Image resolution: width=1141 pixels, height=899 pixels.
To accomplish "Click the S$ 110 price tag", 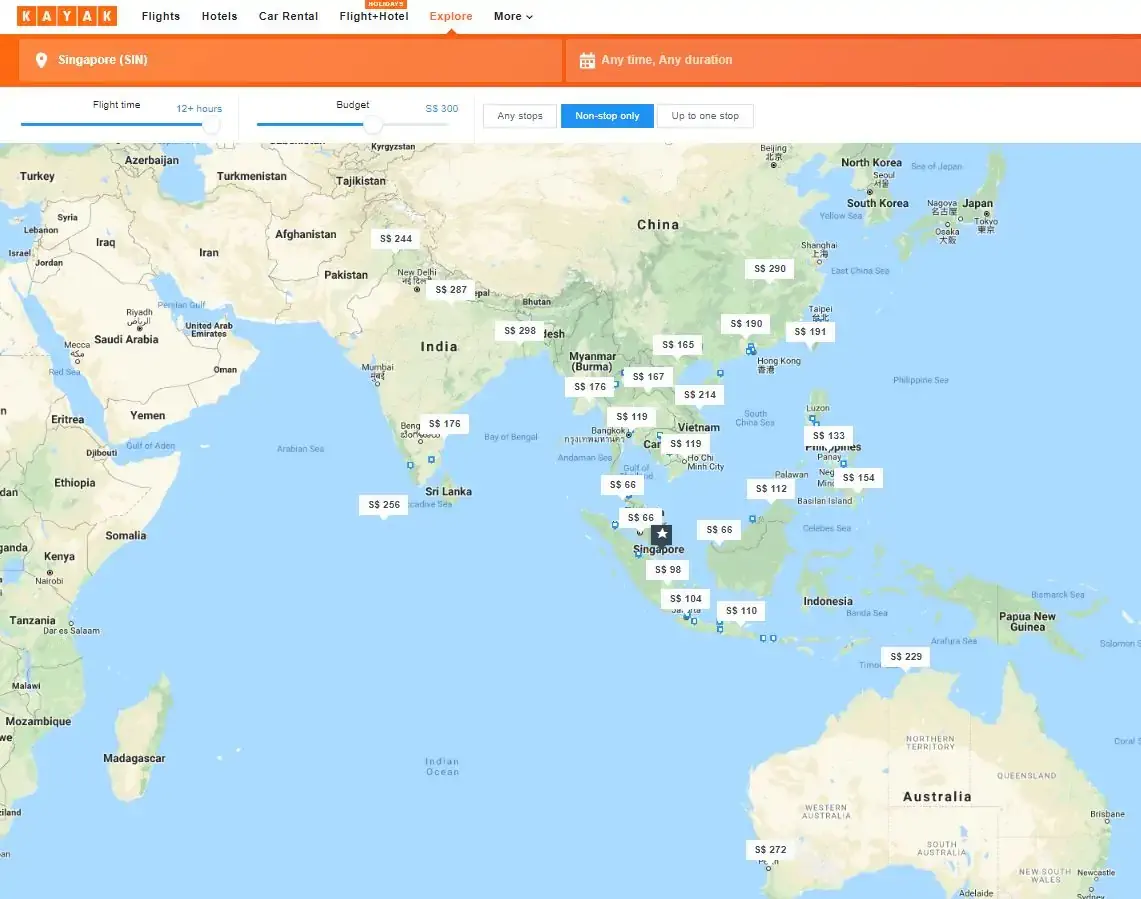I will pos(741,611).
